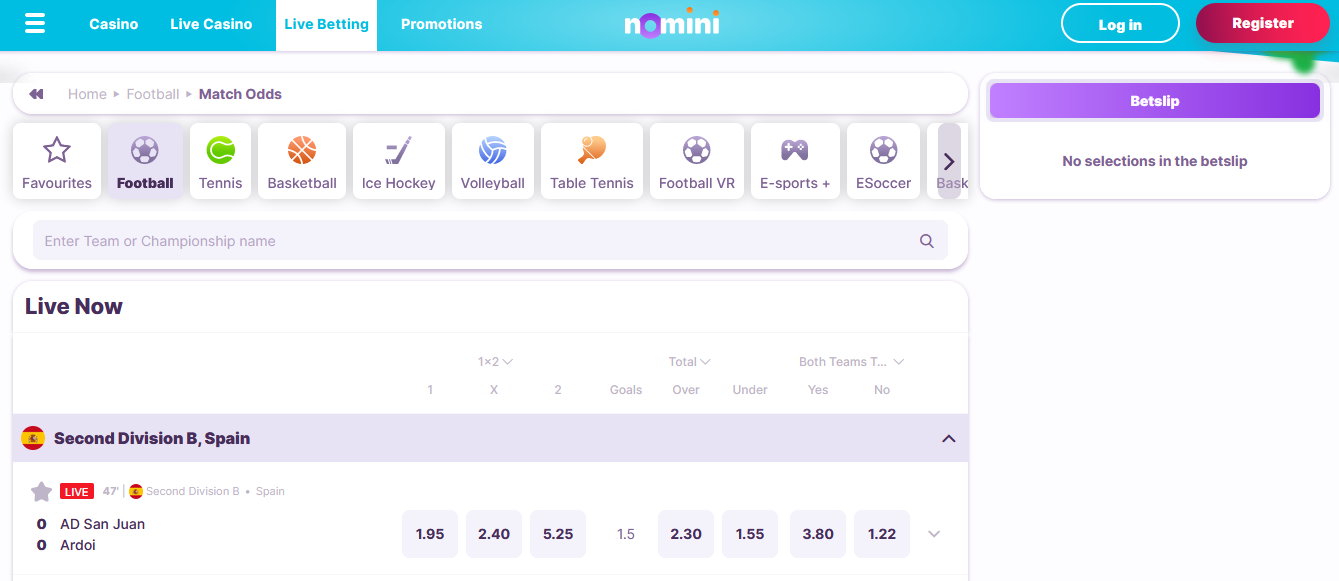Image resolution: width=1339 pixels, height=581 pixels.
Task: Select the Tennis sport category
Action: coord(221,161)
